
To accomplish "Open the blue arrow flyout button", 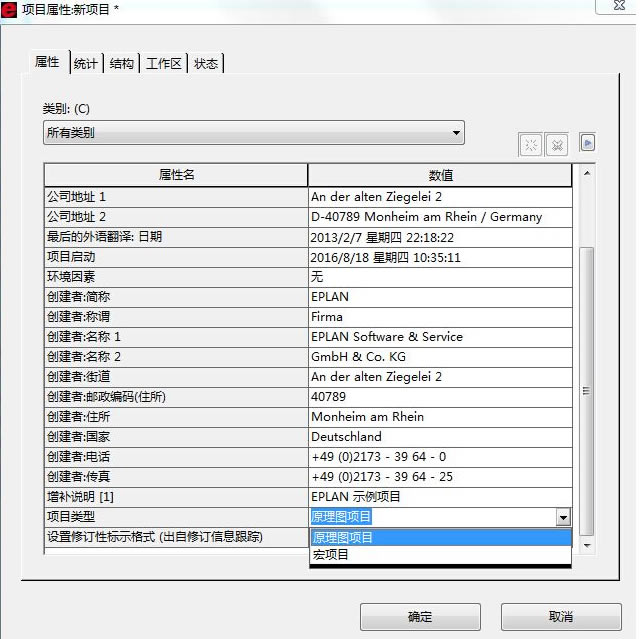I will coord(588,143).
